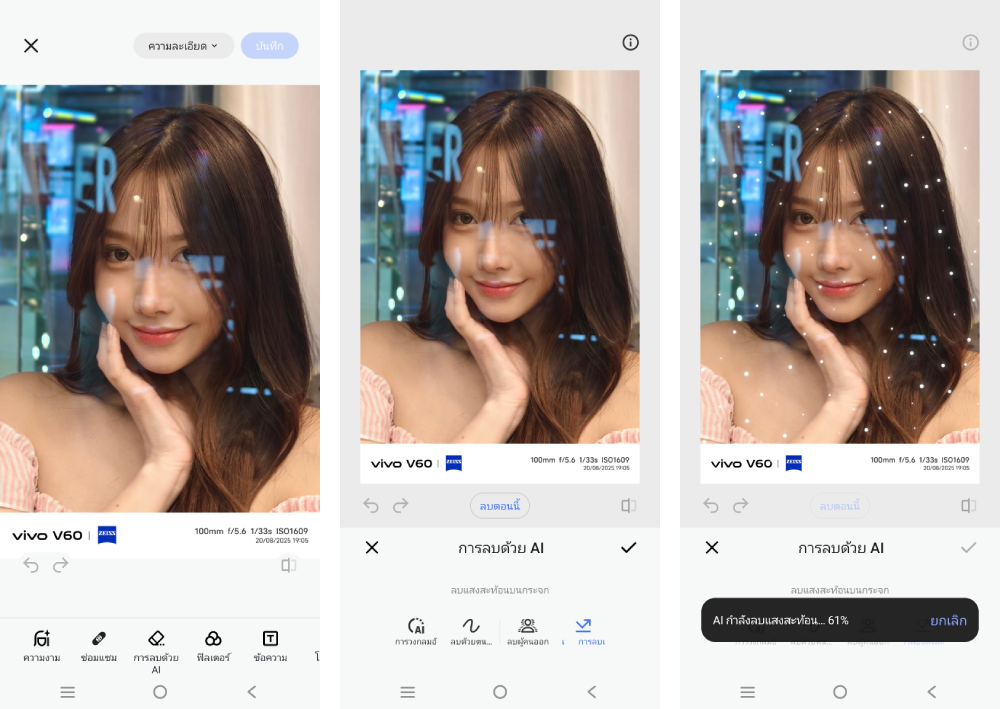Expand the ความละเอียด resolution dropdown
This screenshot has width=1000, height=709.
pos(183,46)
